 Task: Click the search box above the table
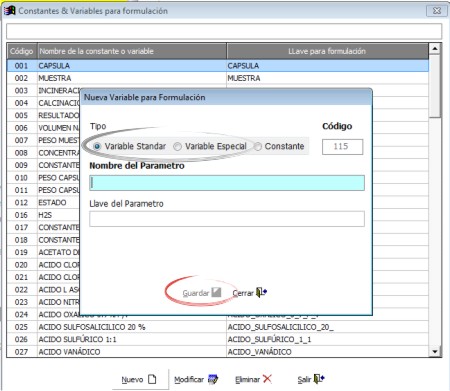coord(224,32)
